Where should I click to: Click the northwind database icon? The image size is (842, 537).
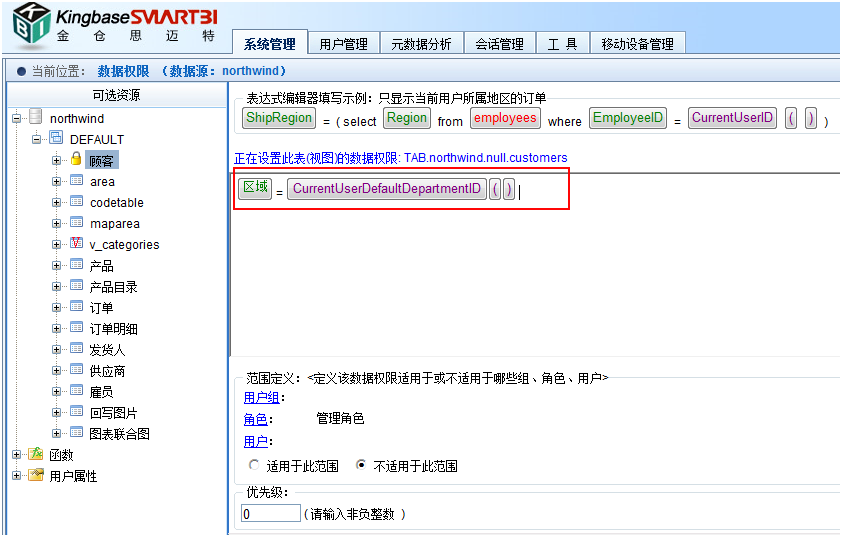[36, 117]
